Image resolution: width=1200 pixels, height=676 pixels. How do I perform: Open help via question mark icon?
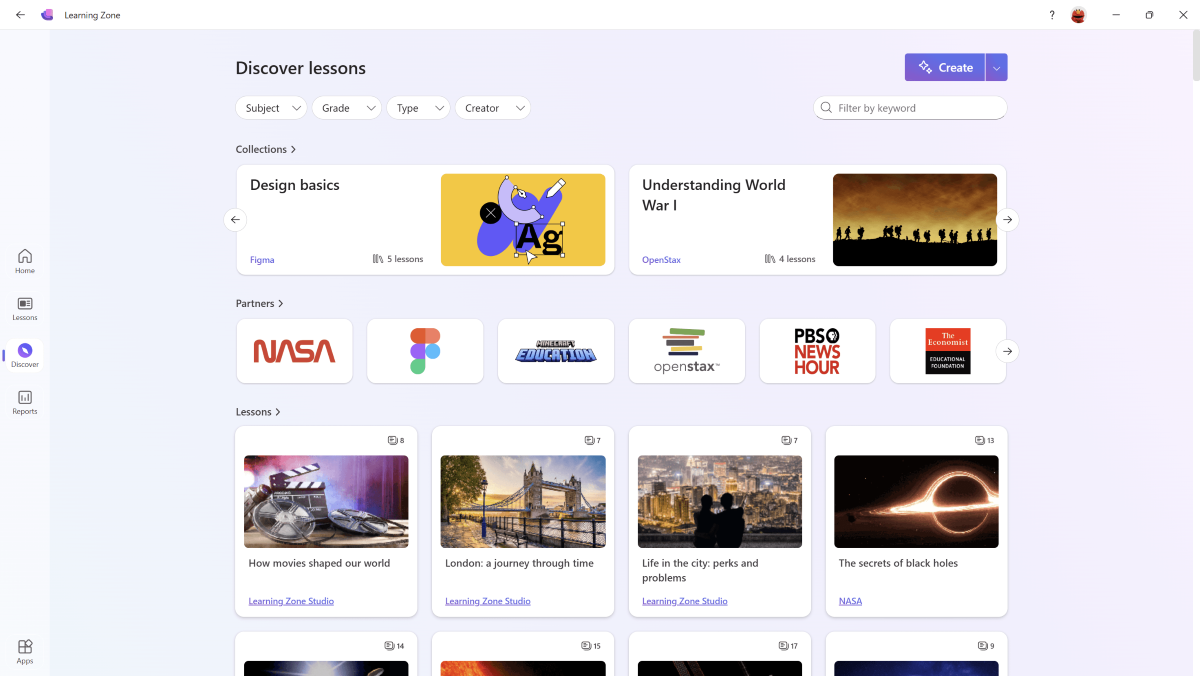(x=1052, y=15)
